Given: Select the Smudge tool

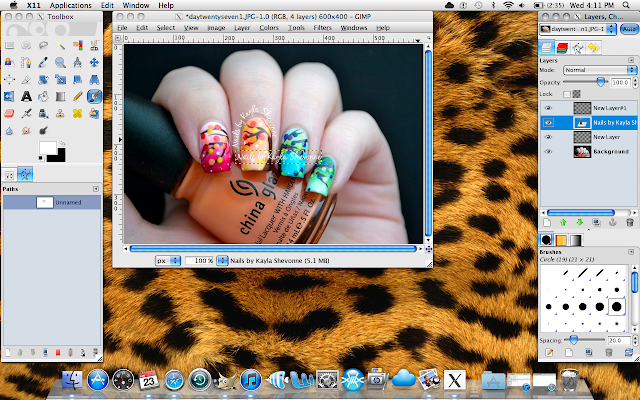Looking at the screenshot, I should pyautogui.click(x=26, y=131).
